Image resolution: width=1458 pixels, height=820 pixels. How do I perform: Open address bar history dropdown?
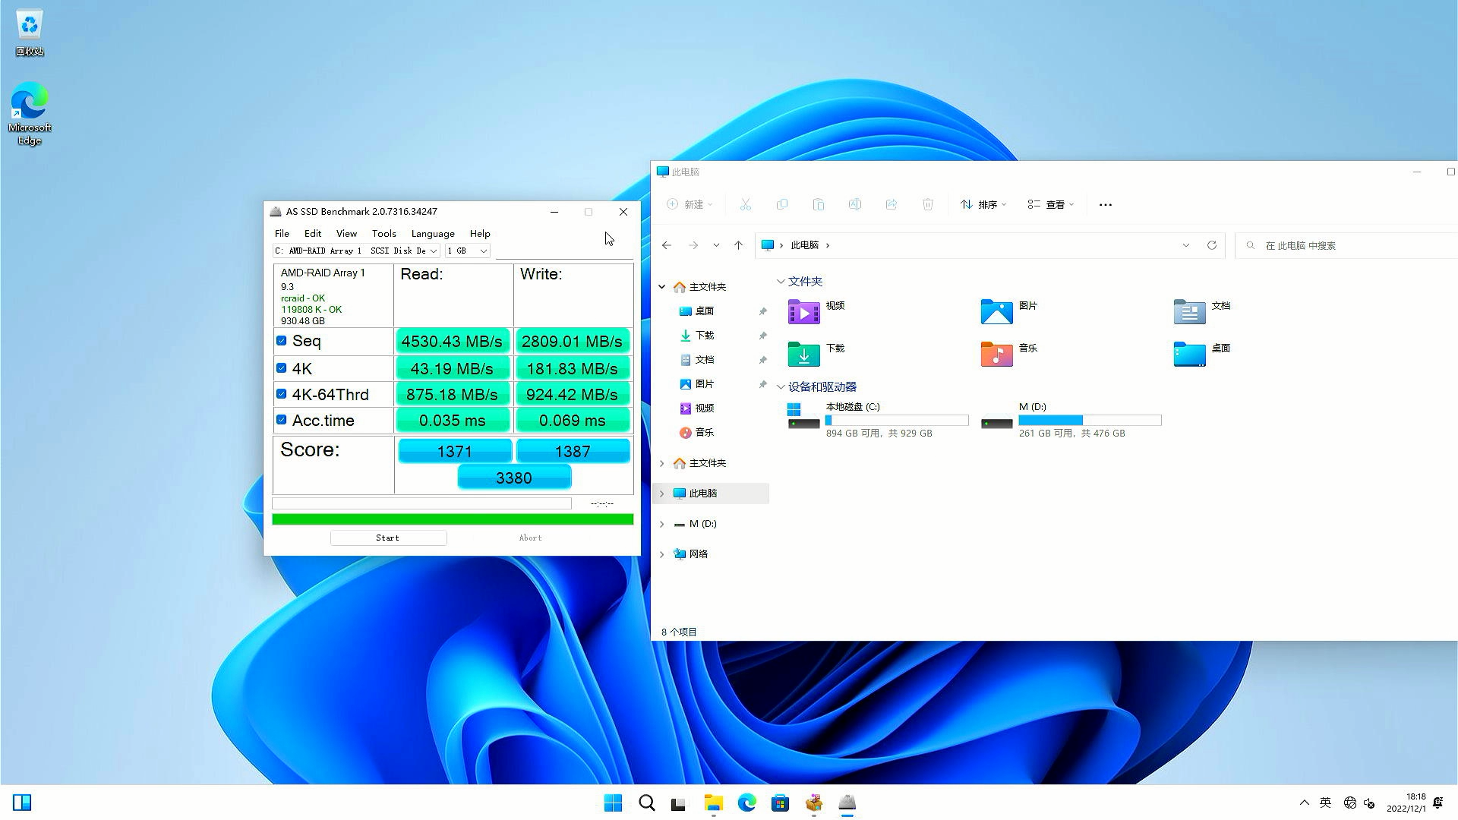(1186, 245)
